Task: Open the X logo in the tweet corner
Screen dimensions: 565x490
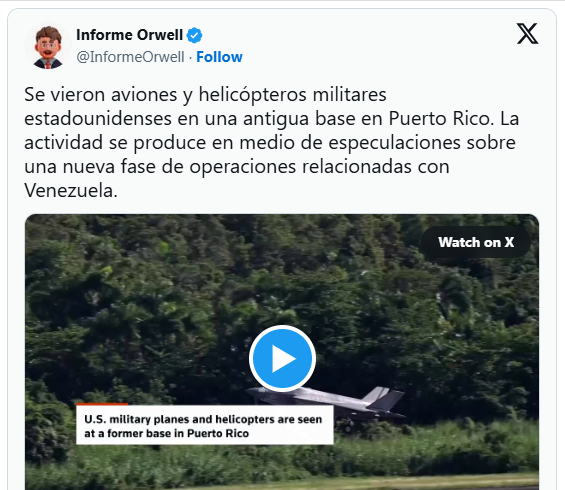Action: [528, 34]
